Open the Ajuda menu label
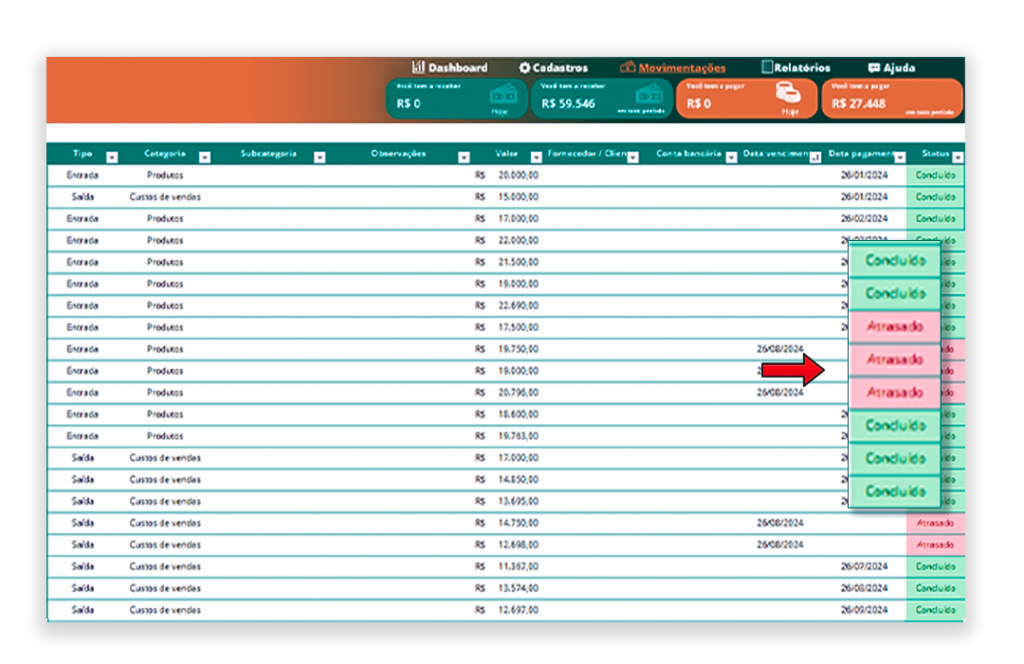This screenshot has width=1024, height=664. [x=899, y=68]
